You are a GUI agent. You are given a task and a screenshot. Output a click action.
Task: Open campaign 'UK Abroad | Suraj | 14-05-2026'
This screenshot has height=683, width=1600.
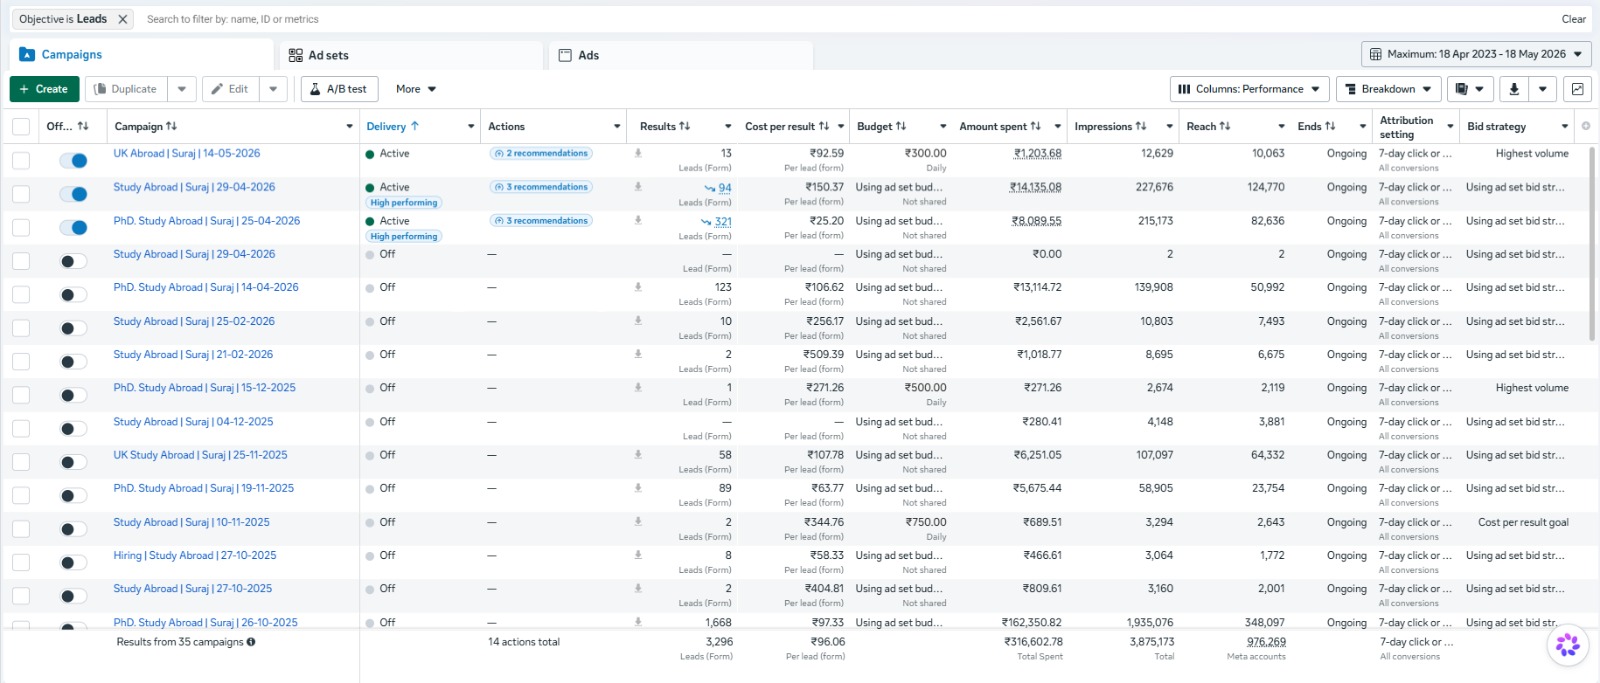coord(186,153)
